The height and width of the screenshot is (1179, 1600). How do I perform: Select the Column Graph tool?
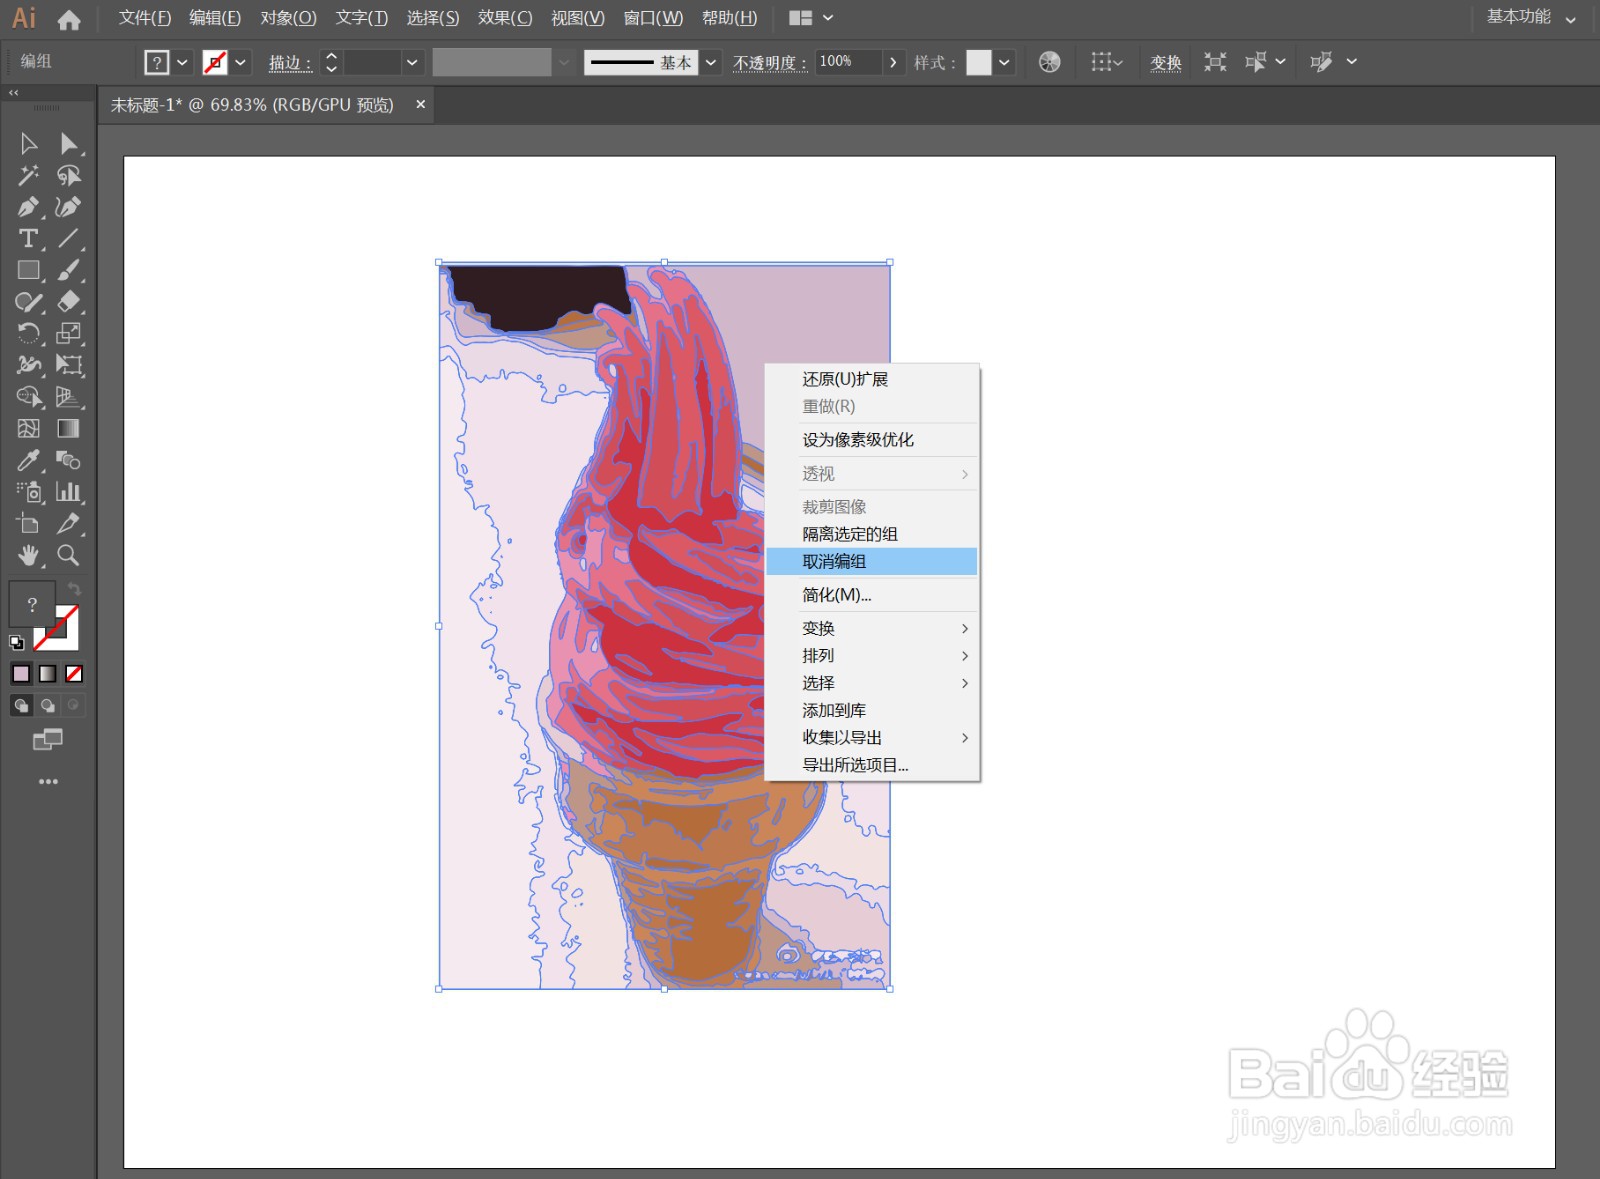pyautogui.click(x=68, y=491)
